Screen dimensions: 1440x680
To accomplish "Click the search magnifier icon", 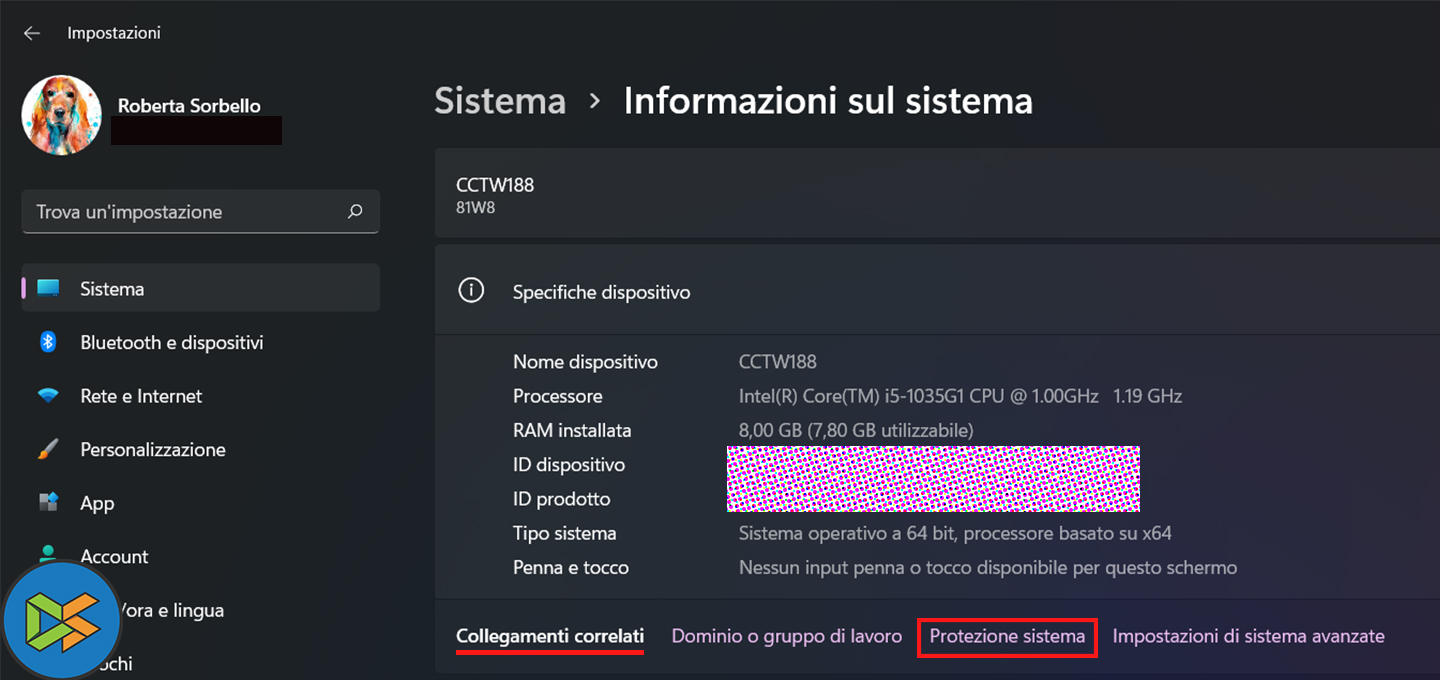I will point(355,212).
